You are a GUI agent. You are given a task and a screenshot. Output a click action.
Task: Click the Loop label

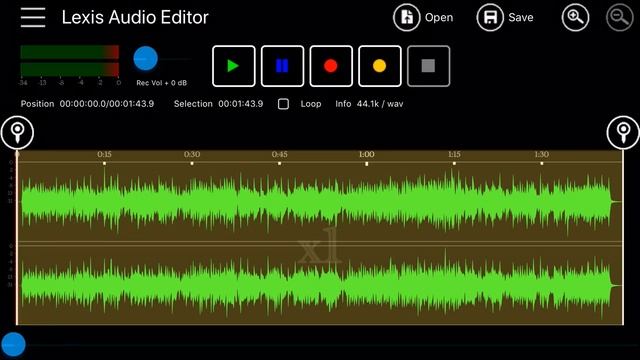pyautogui.click(x=311, y=104)
